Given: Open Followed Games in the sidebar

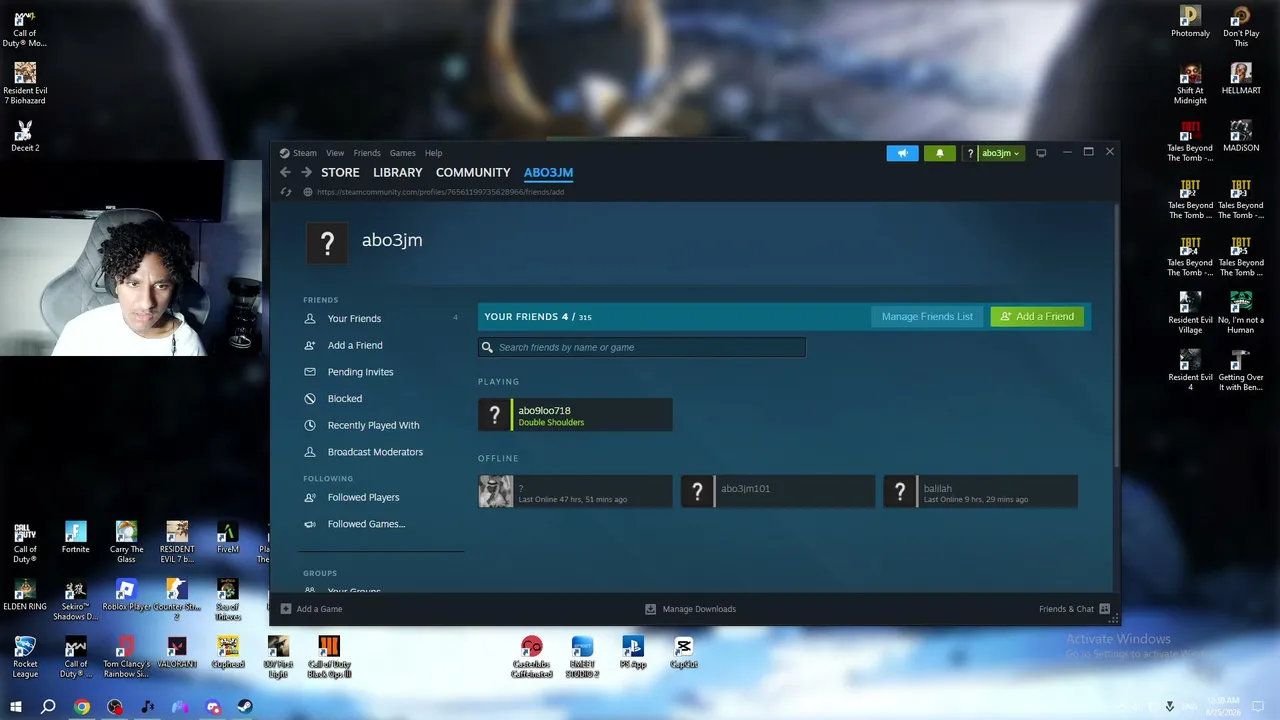Looking at the screenshot, I should pyautogui.click(x=366, y=524).
